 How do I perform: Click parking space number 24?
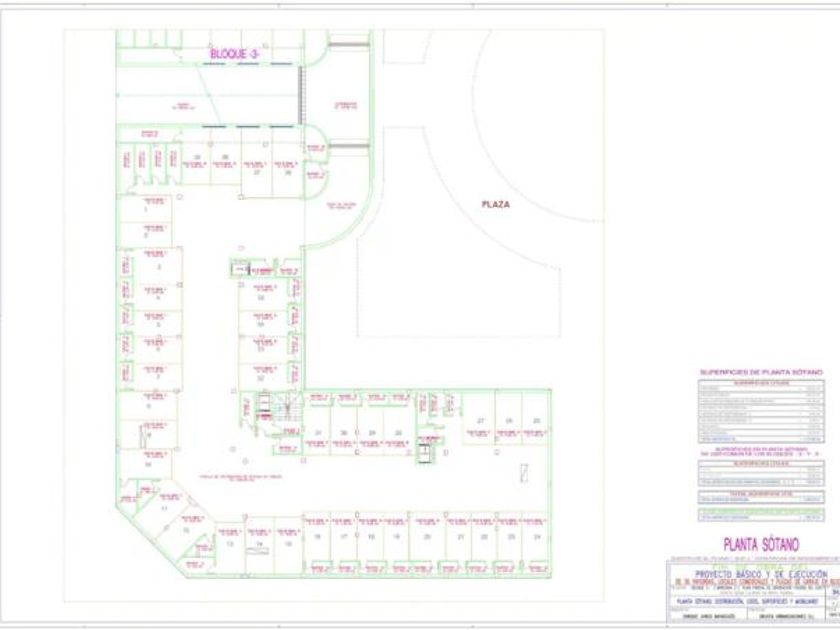coord(537,536)
